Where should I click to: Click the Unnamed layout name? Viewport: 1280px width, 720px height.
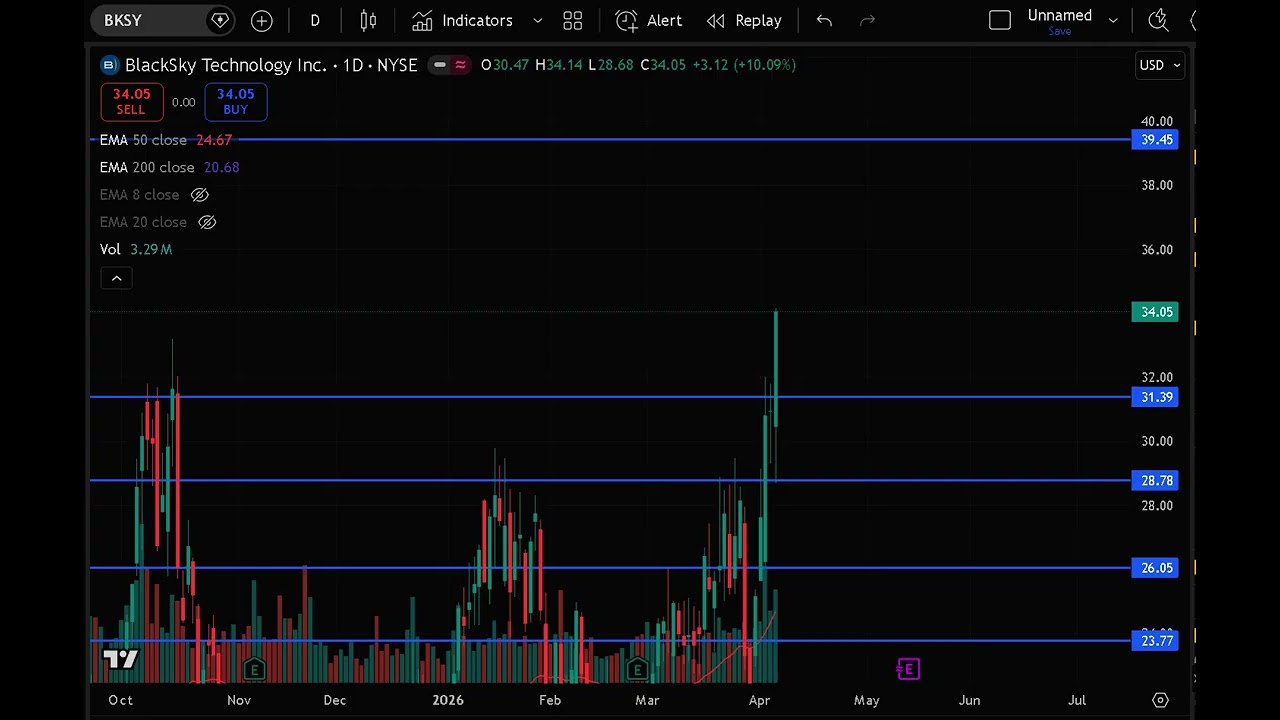coord(1059,15)
